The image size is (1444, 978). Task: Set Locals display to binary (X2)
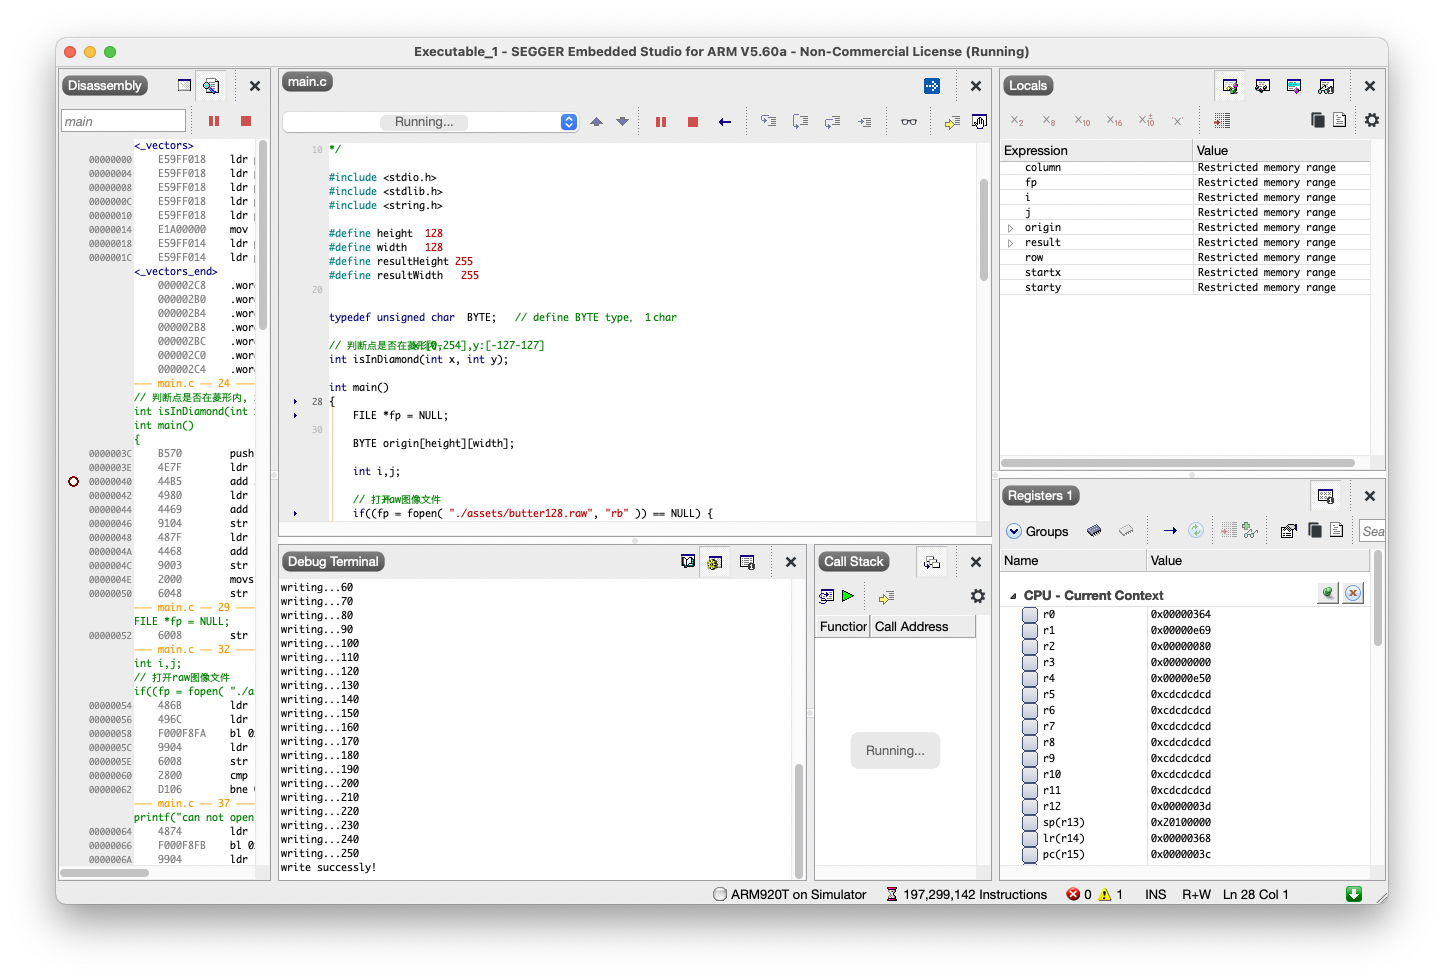click(x=1017, y=121)
